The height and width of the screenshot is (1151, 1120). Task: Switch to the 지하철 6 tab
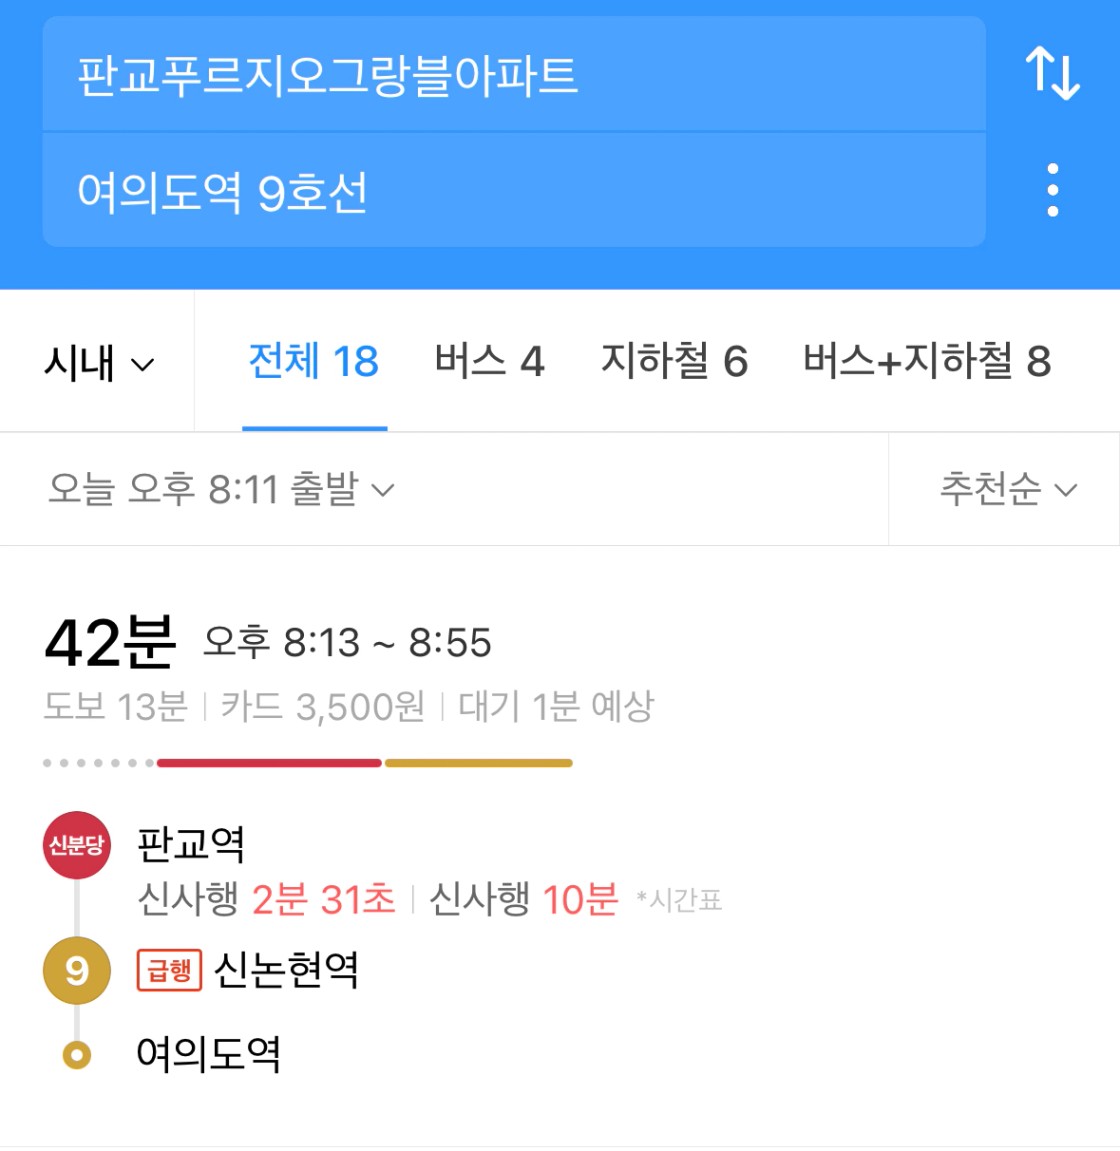[674, 361]
